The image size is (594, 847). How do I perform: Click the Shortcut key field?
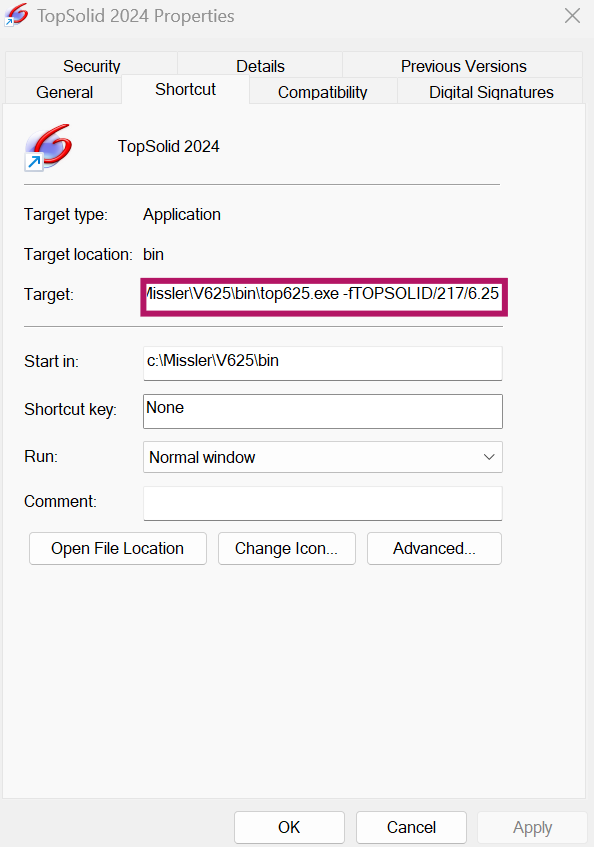pos(323,411)
